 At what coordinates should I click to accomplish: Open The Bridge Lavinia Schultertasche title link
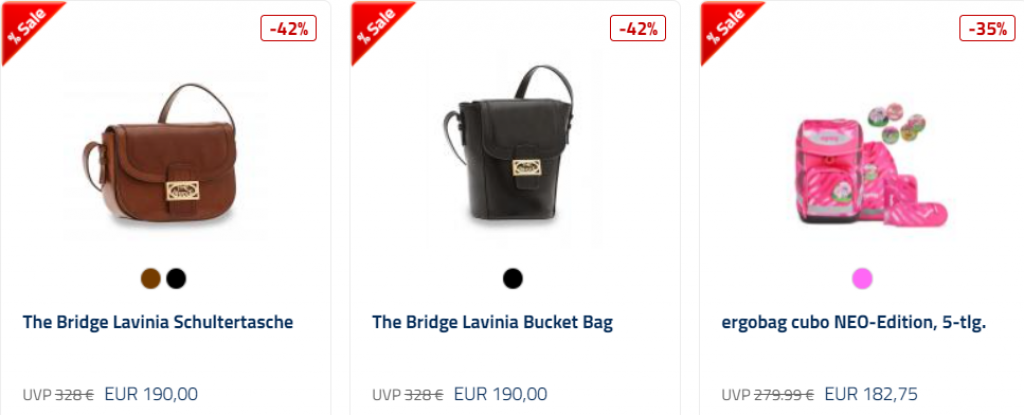click(158, 322)
